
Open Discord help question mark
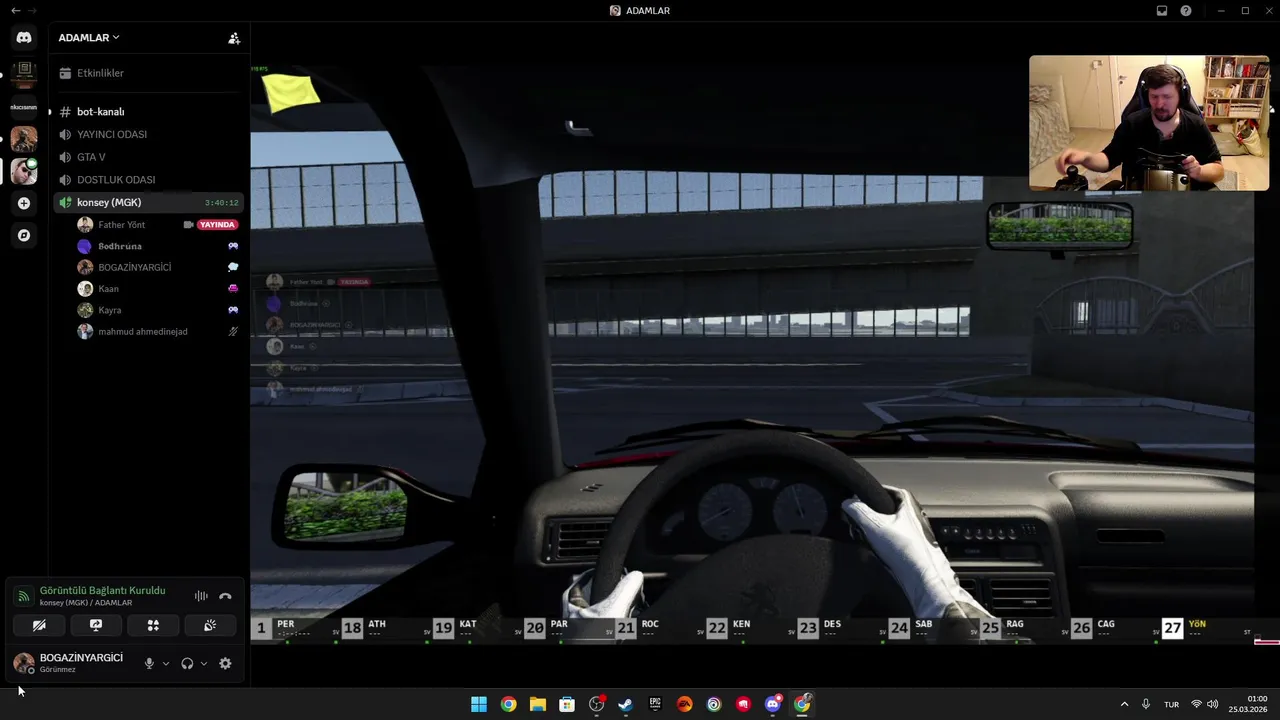pyautogui.click(x=1186, y=10)
